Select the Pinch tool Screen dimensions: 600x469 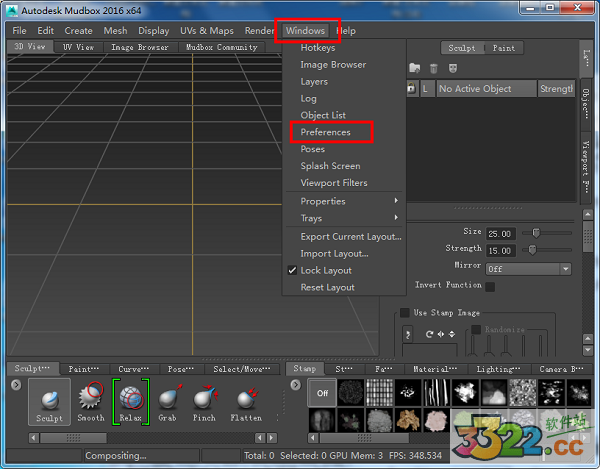(x=205, y=402)
